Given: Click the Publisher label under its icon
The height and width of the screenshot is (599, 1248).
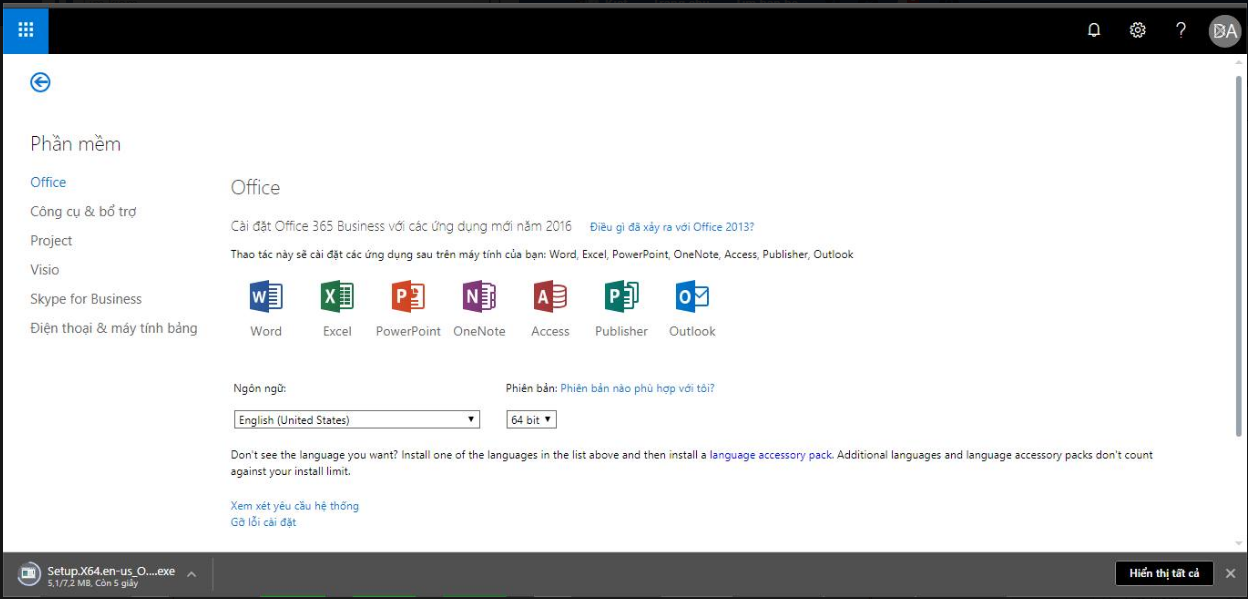Looking at the screenshot, I should point(621,331).
